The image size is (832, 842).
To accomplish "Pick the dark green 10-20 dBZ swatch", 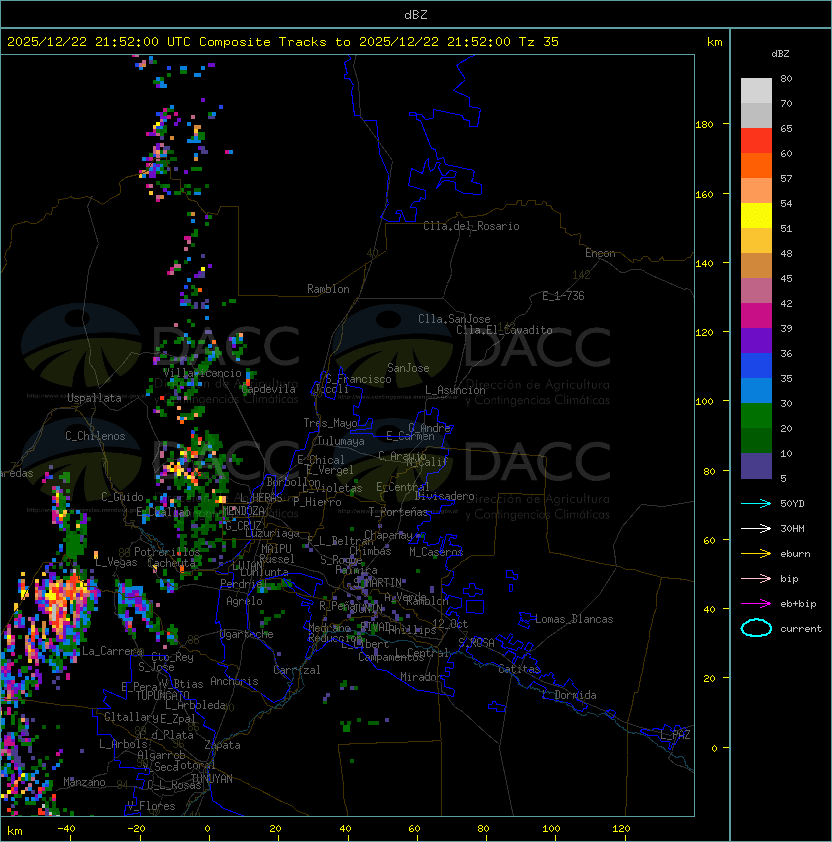I will tap(756, 440).
